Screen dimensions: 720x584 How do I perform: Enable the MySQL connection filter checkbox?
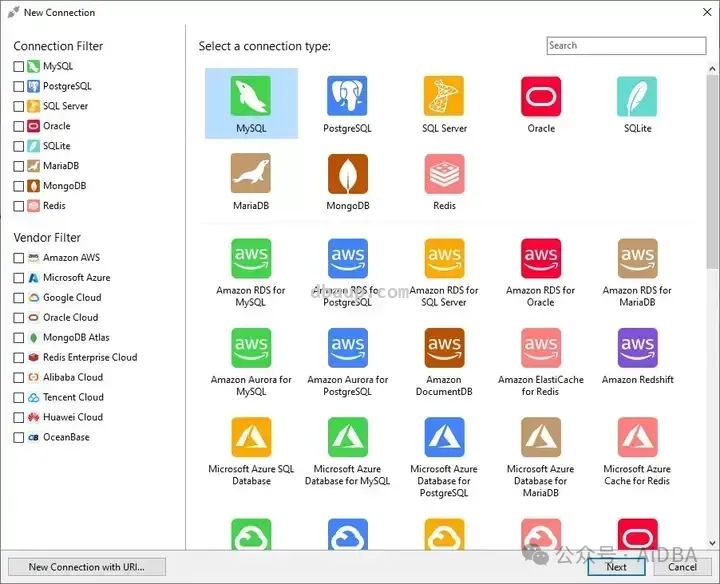[x=18, y=67]
